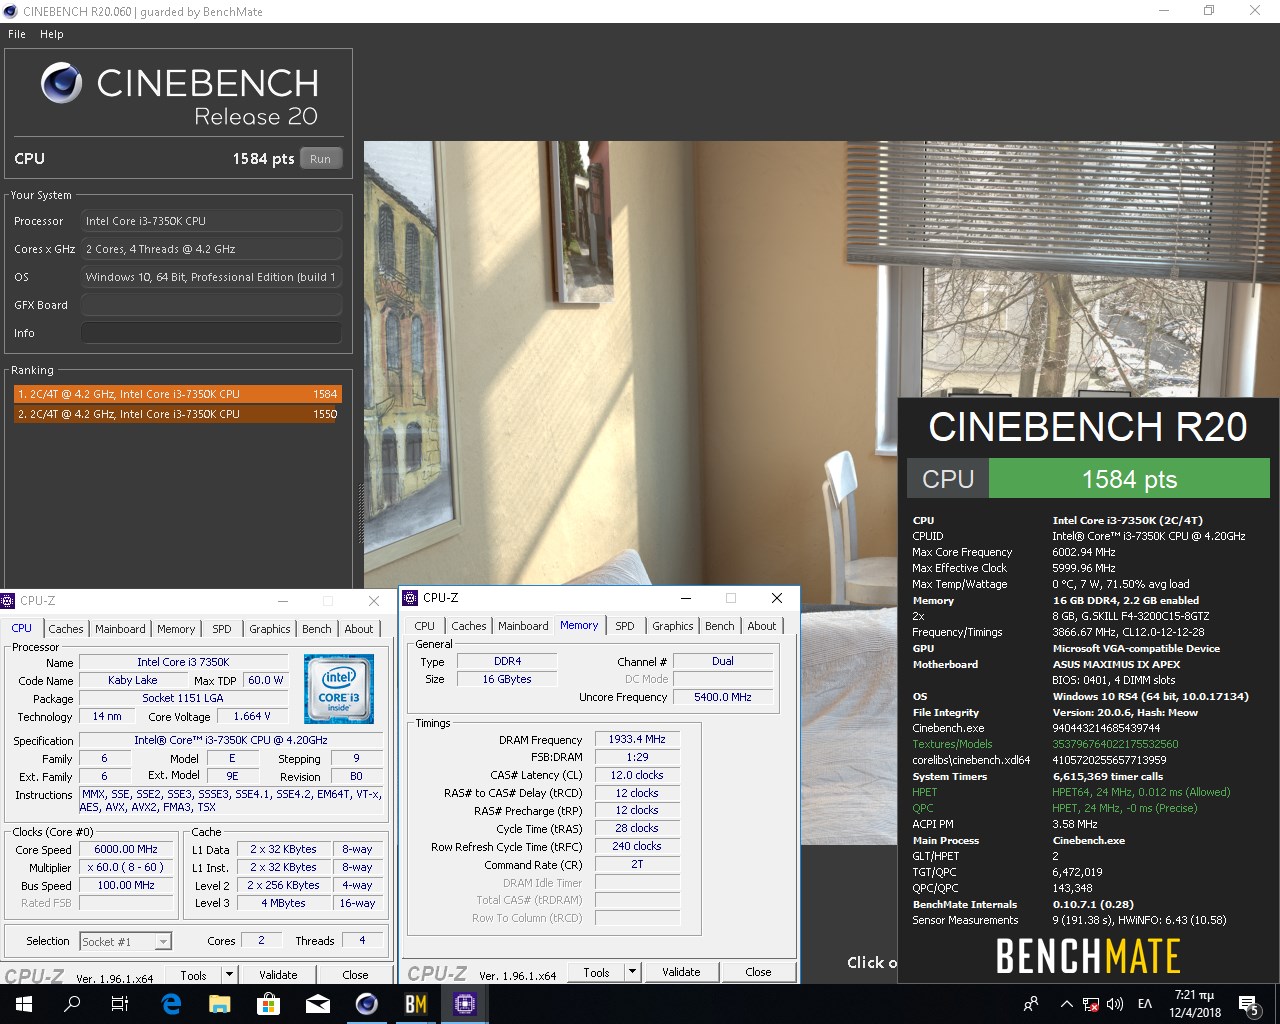This screenshot has height=1024, width=1280.
Task: Click Core Voltage value 1.664 V
Action: click(x=252, y=716)
